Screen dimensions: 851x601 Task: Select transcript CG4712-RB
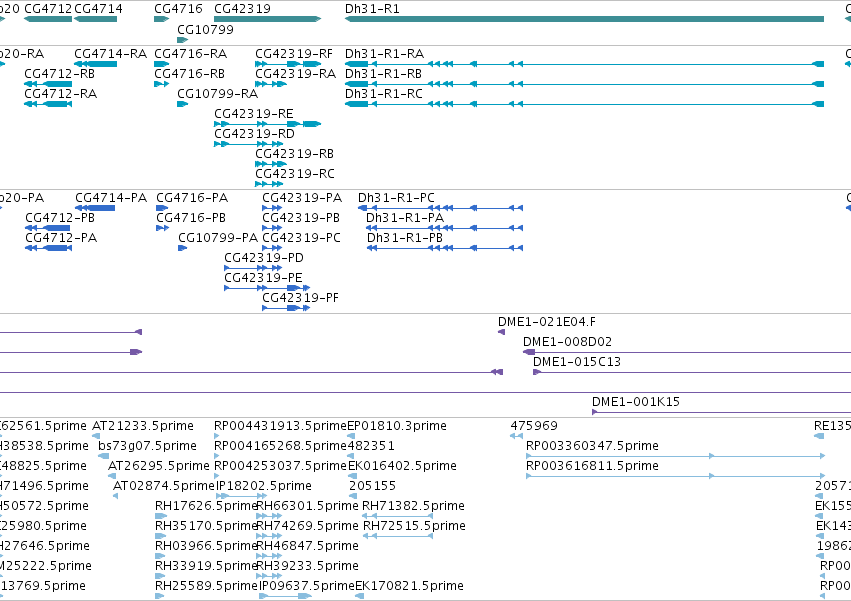coord(48,84)
